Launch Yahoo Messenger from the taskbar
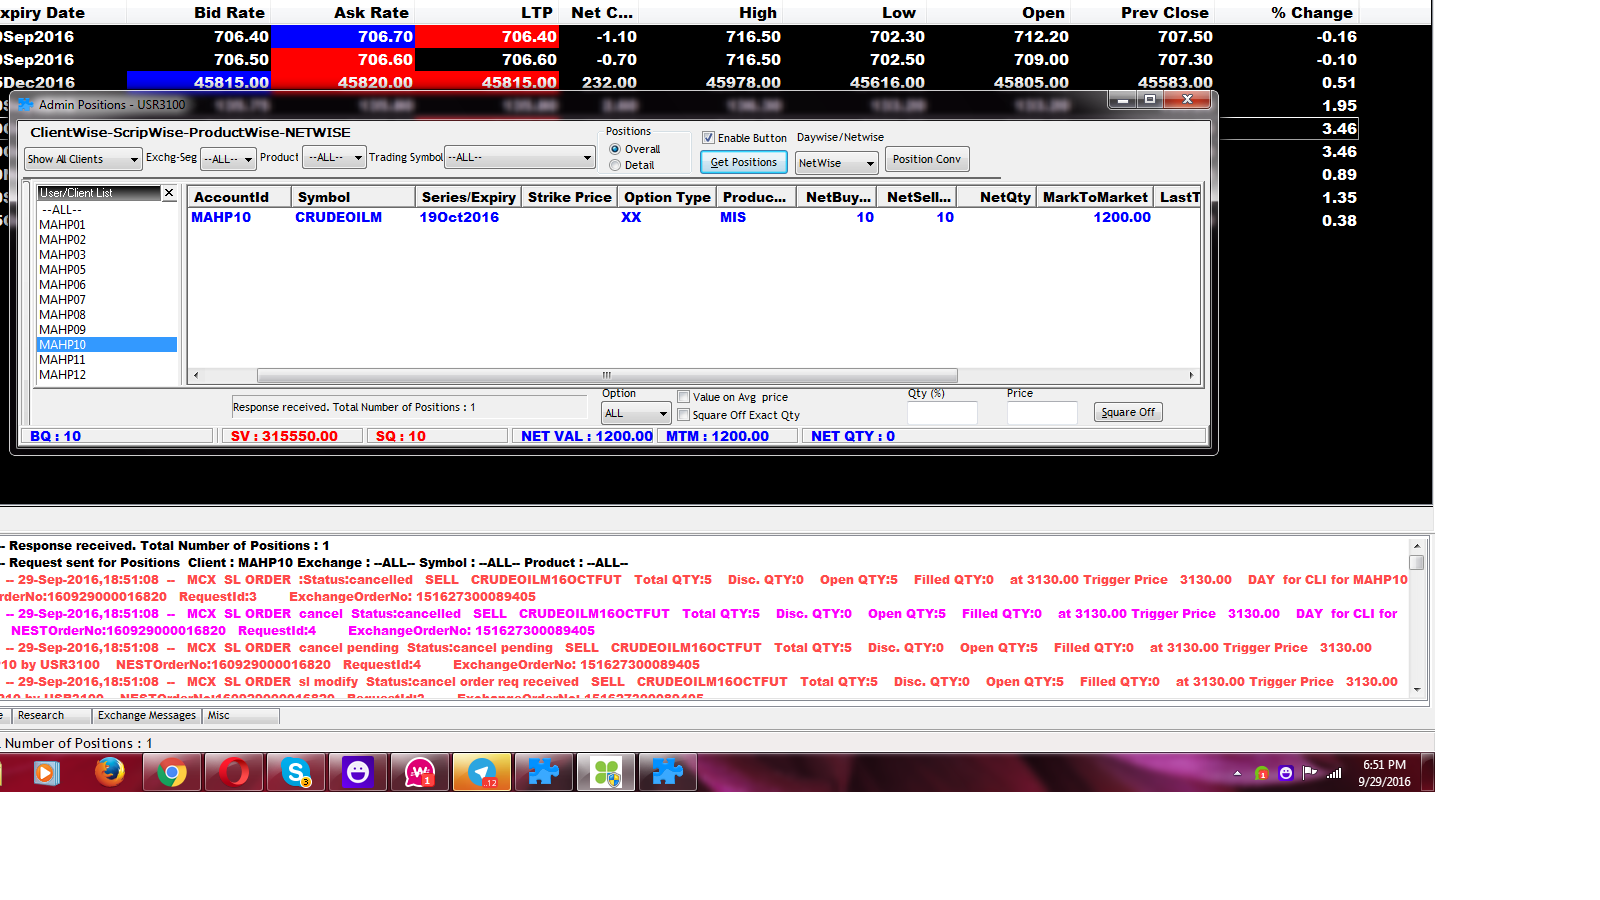Screen dimensions: 1600x900 358,772
